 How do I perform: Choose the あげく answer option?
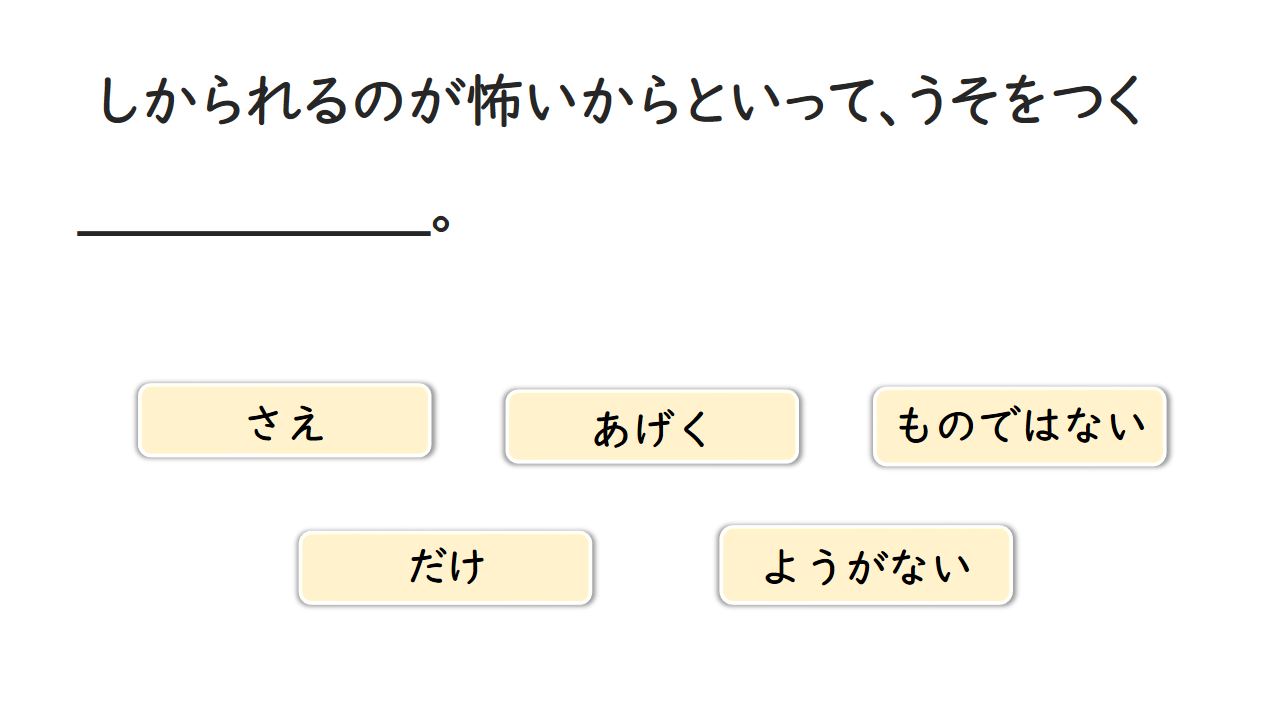pos(652,427)
